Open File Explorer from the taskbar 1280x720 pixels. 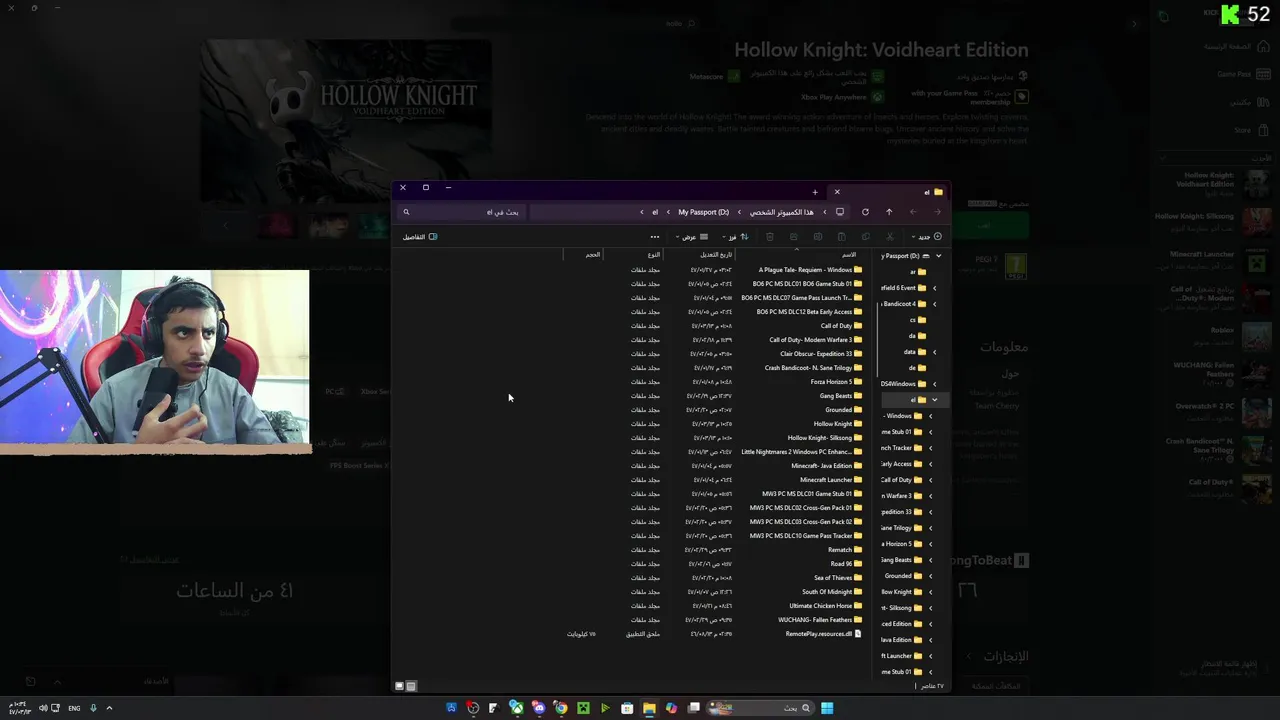click(649, 708)
